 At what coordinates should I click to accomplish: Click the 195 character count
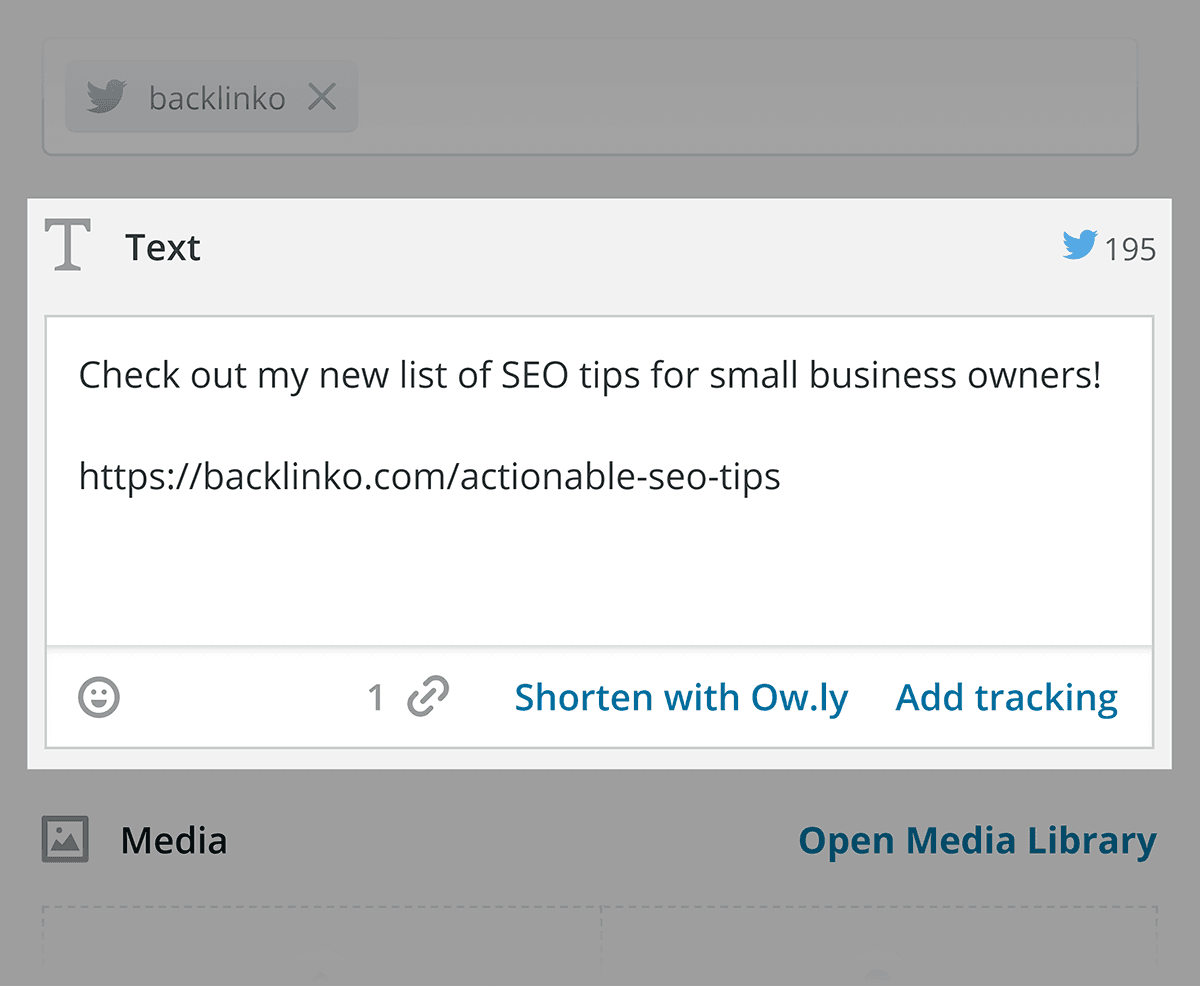coord(1131,249)
